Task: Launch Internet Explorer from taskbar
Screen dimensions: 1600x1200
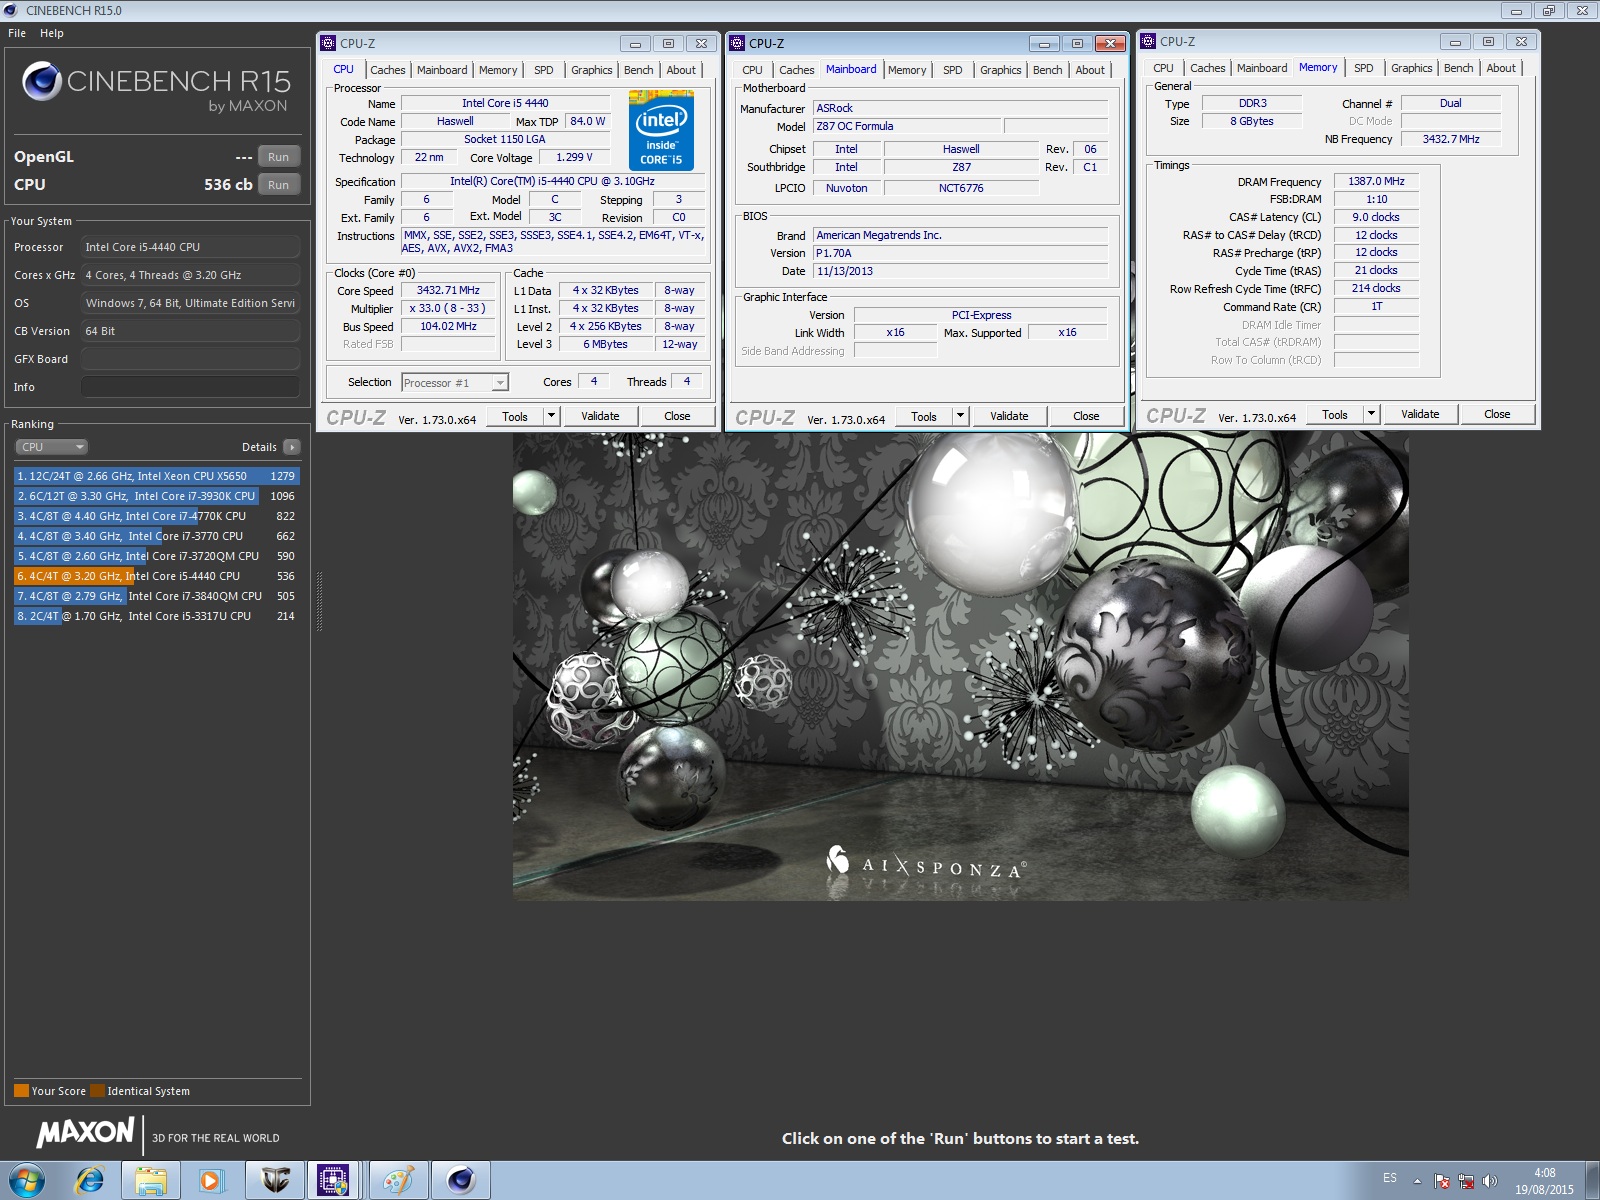Action: (x=90, y=1181)
